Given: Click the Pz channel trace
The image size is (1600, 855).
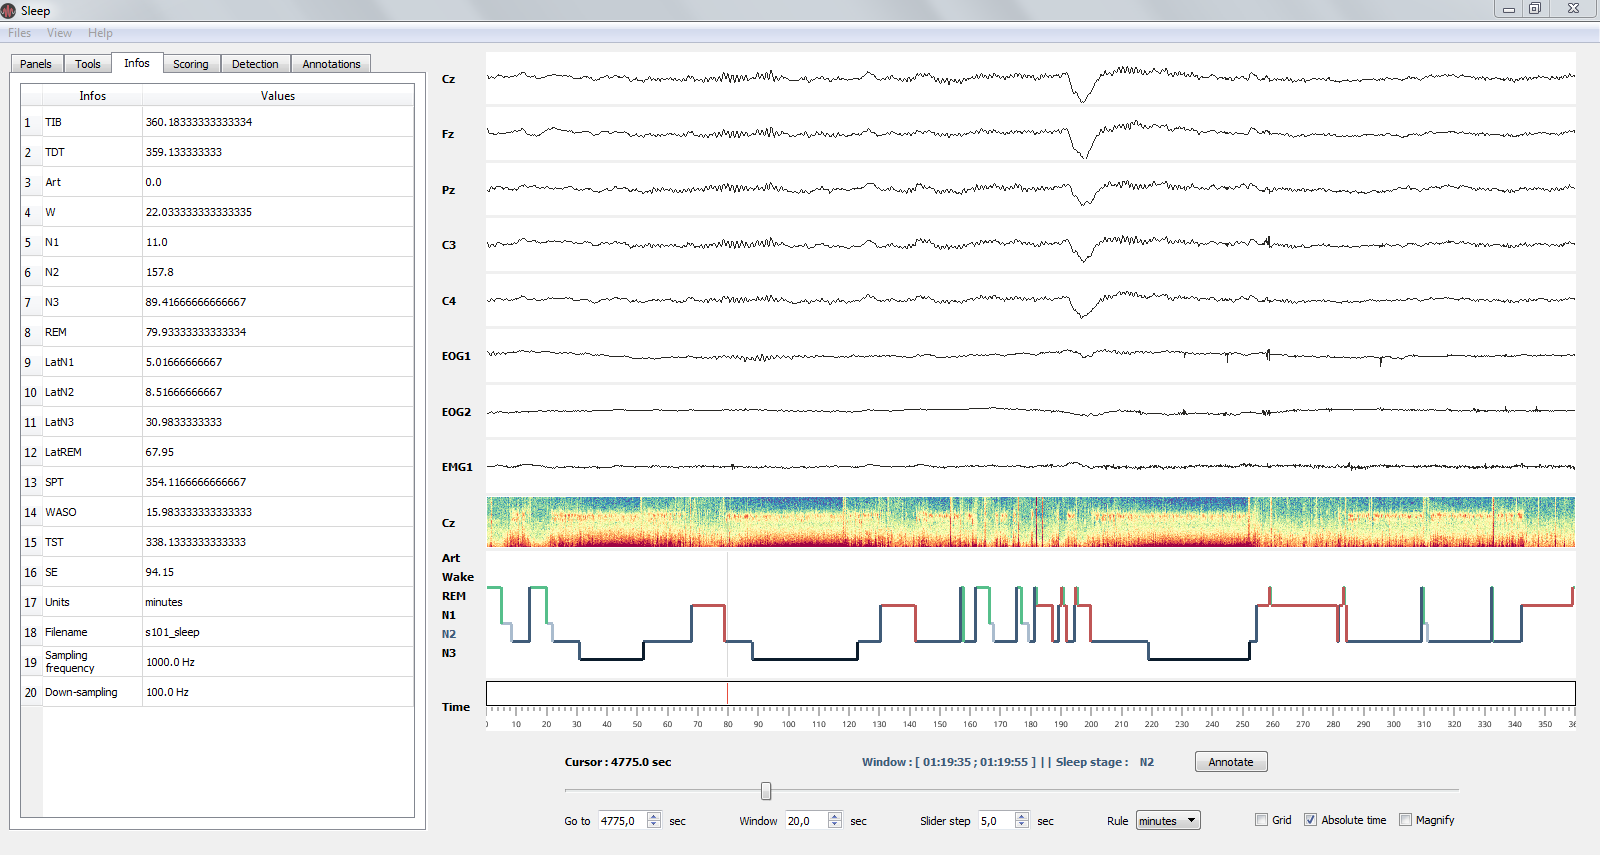Looking at the screenshot, I should click(x=1031, y=189).
